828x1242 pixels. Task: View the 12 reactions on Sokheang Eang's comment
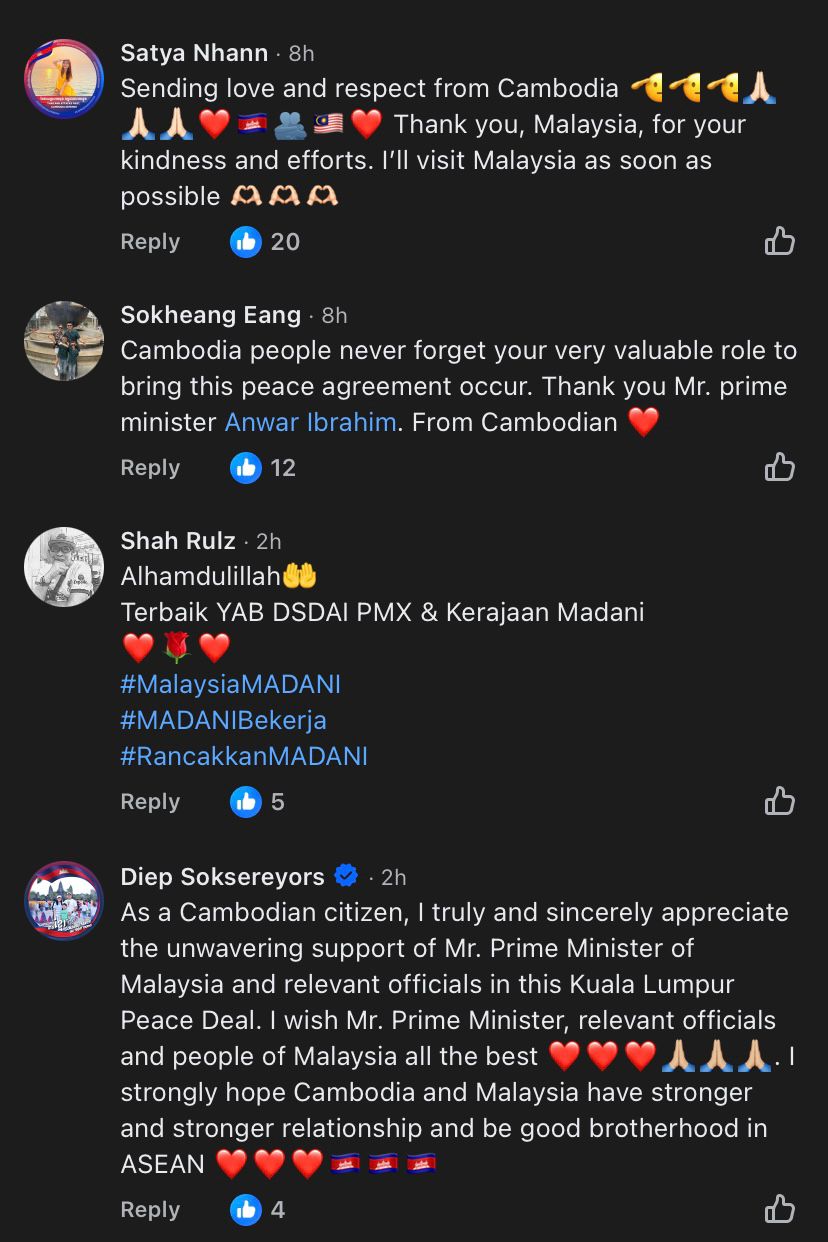tap(263, 467)
